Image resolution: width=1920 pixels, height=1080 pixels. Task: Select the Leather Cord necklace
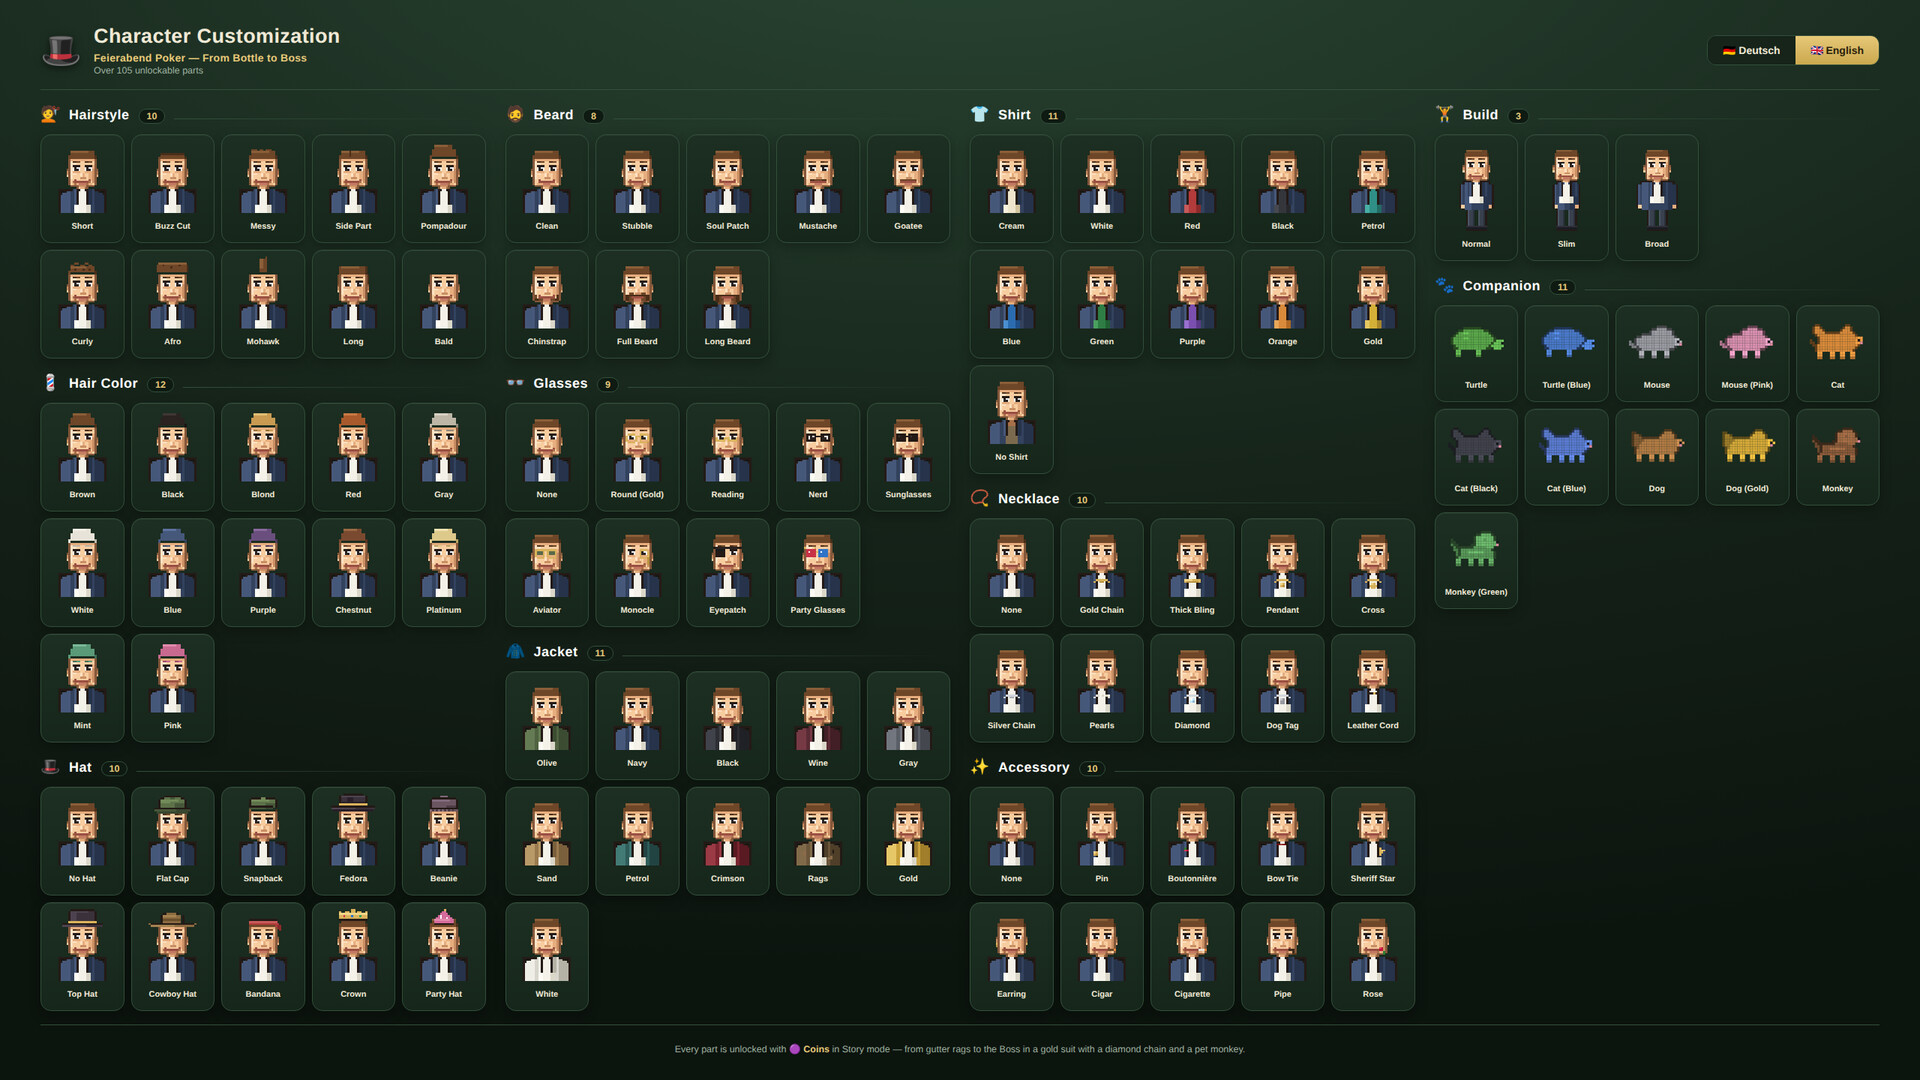click(1373, 688)
